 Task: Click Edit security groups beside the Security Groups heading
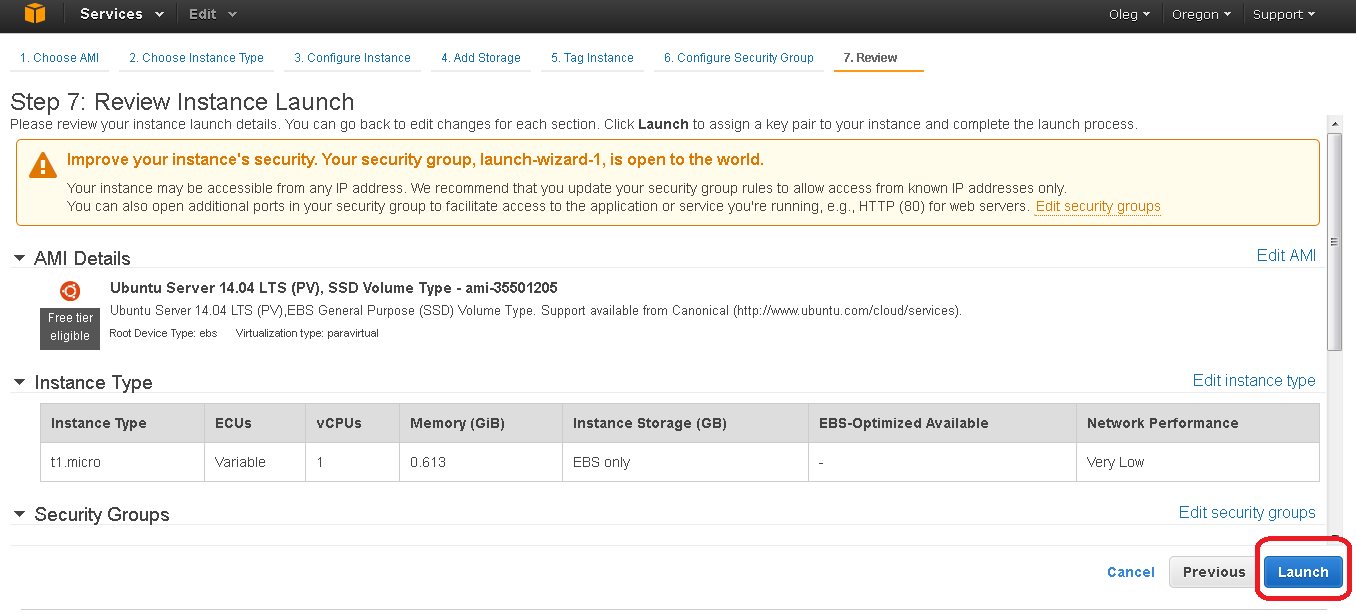click(x=1247, y=512)
